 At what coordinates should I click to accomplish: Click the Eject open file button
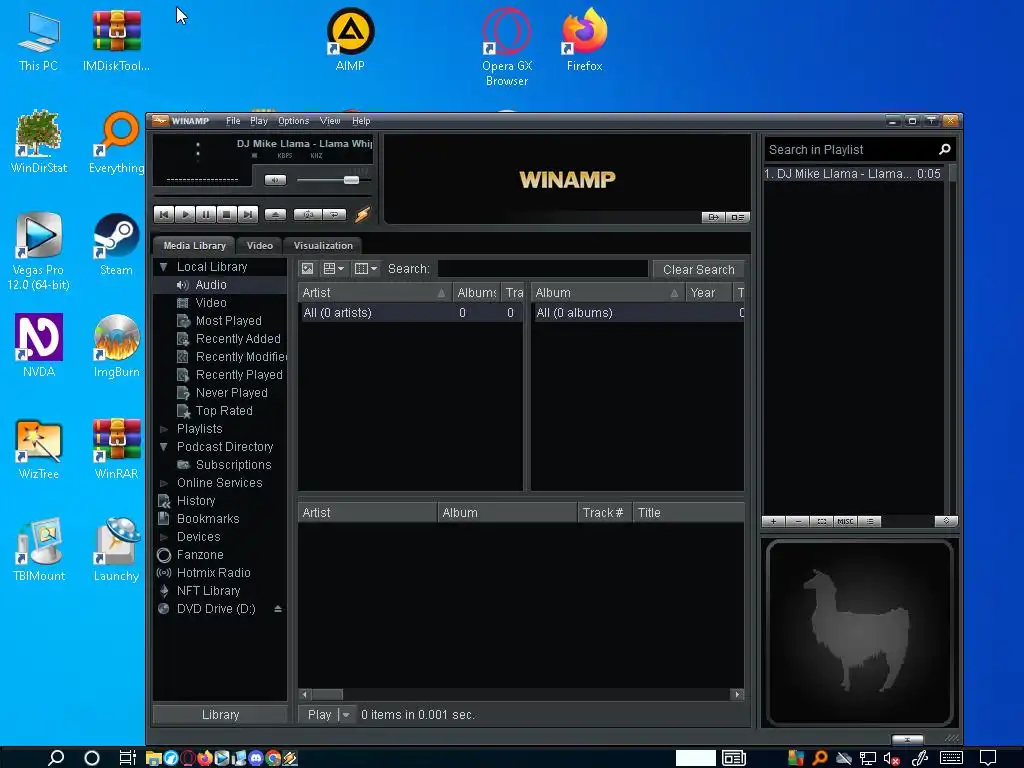(275, 214)
